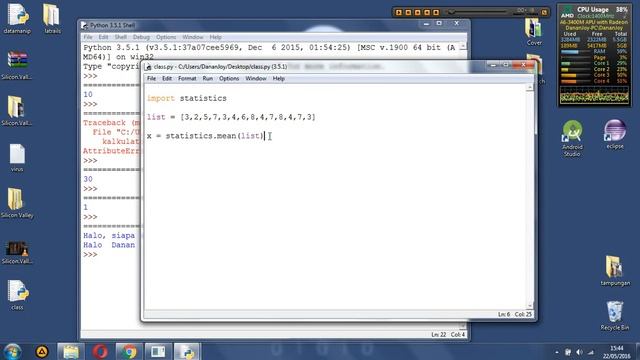This screenshot has height=360, width=640.
Task: Open Run menu in class.py editor
Action: click(208, 78)
